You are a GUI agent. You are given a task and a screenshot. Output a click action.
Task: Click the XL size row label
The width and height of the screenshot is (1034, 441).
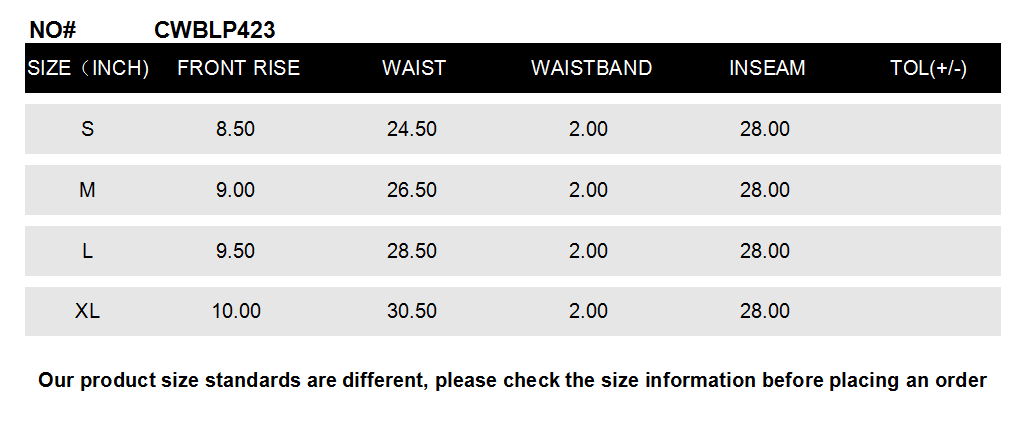tap(88, 311)
